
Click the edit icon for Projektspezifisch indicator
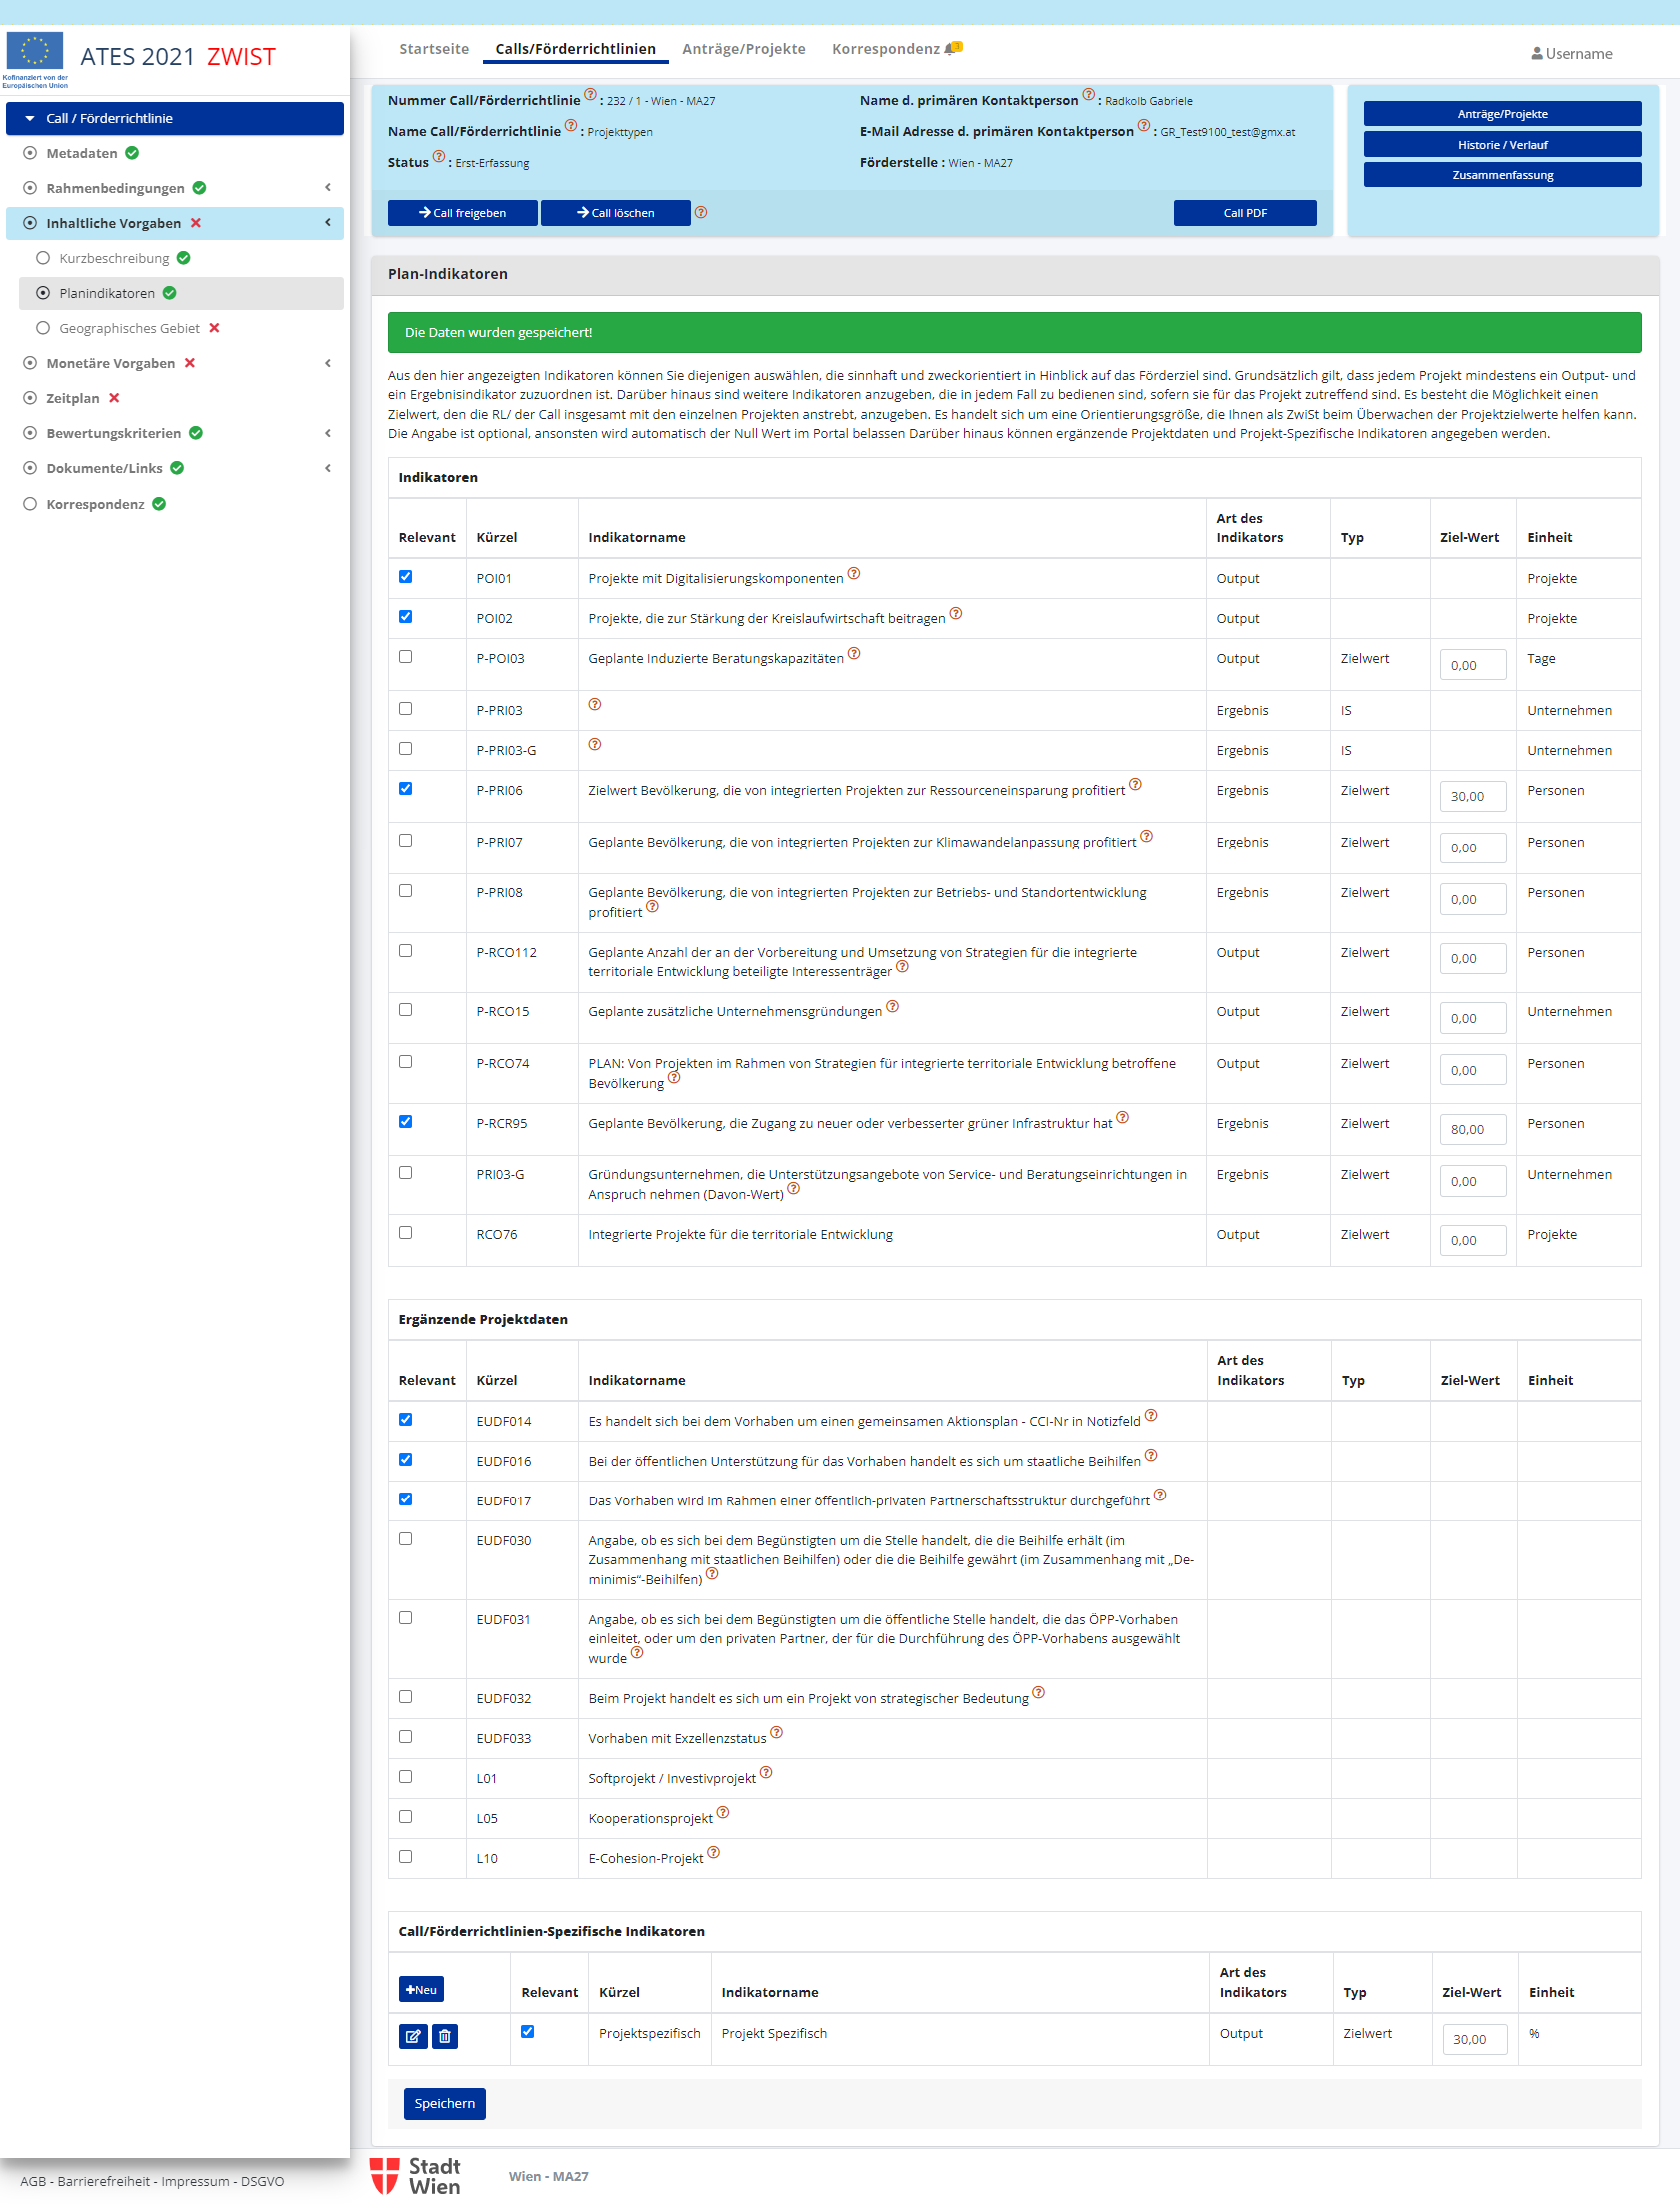point(413,2036)
